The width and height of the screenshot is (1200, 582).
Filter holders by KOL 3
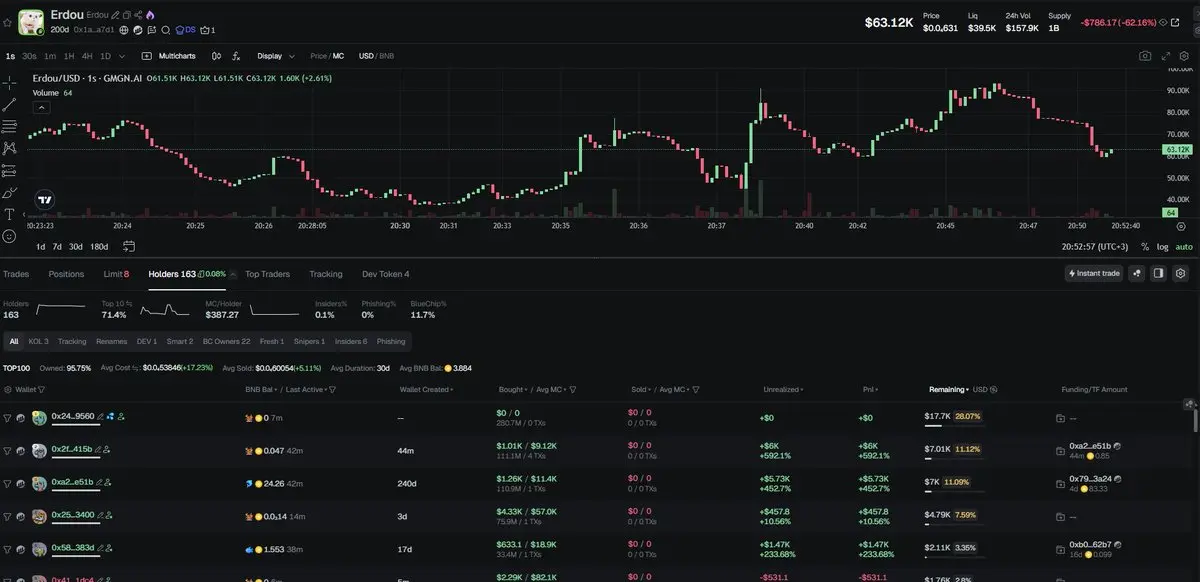click(x=39, y=342)
